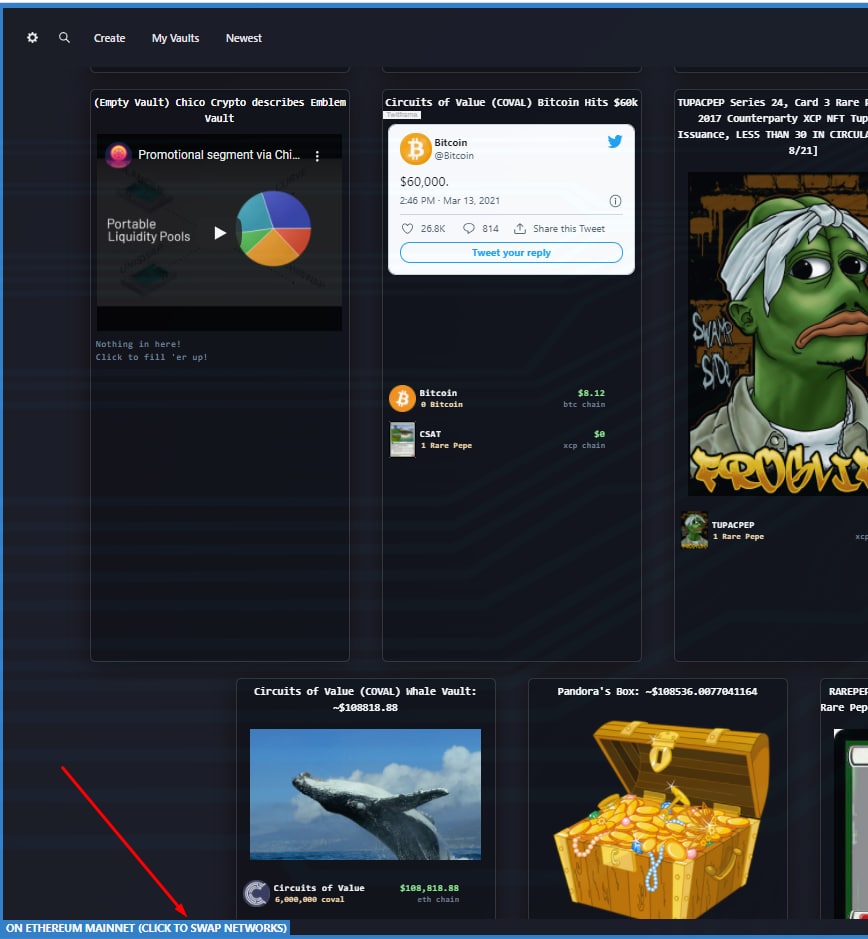Play the Portable Liquidity Pools video

(220, 232)
